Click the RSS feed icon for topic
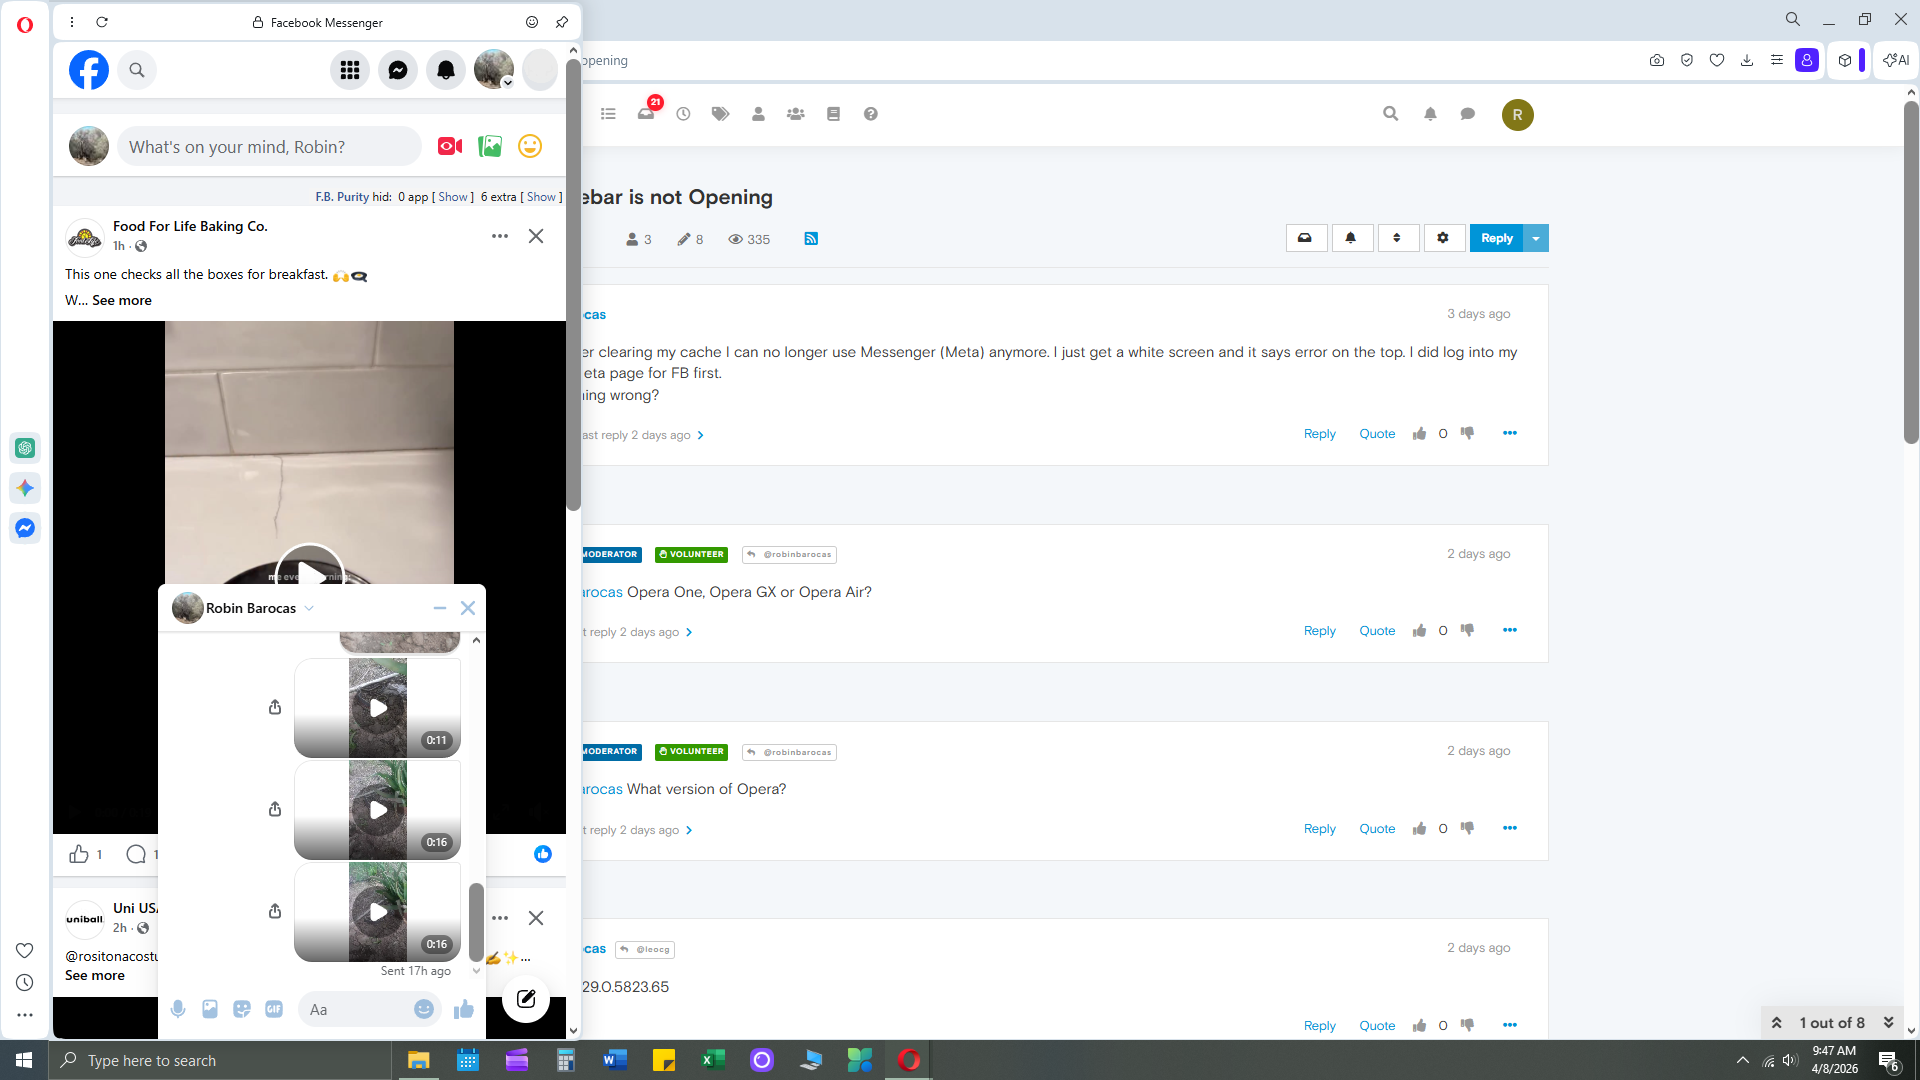The image size is (1920, 1080). [x=811, y=239]
